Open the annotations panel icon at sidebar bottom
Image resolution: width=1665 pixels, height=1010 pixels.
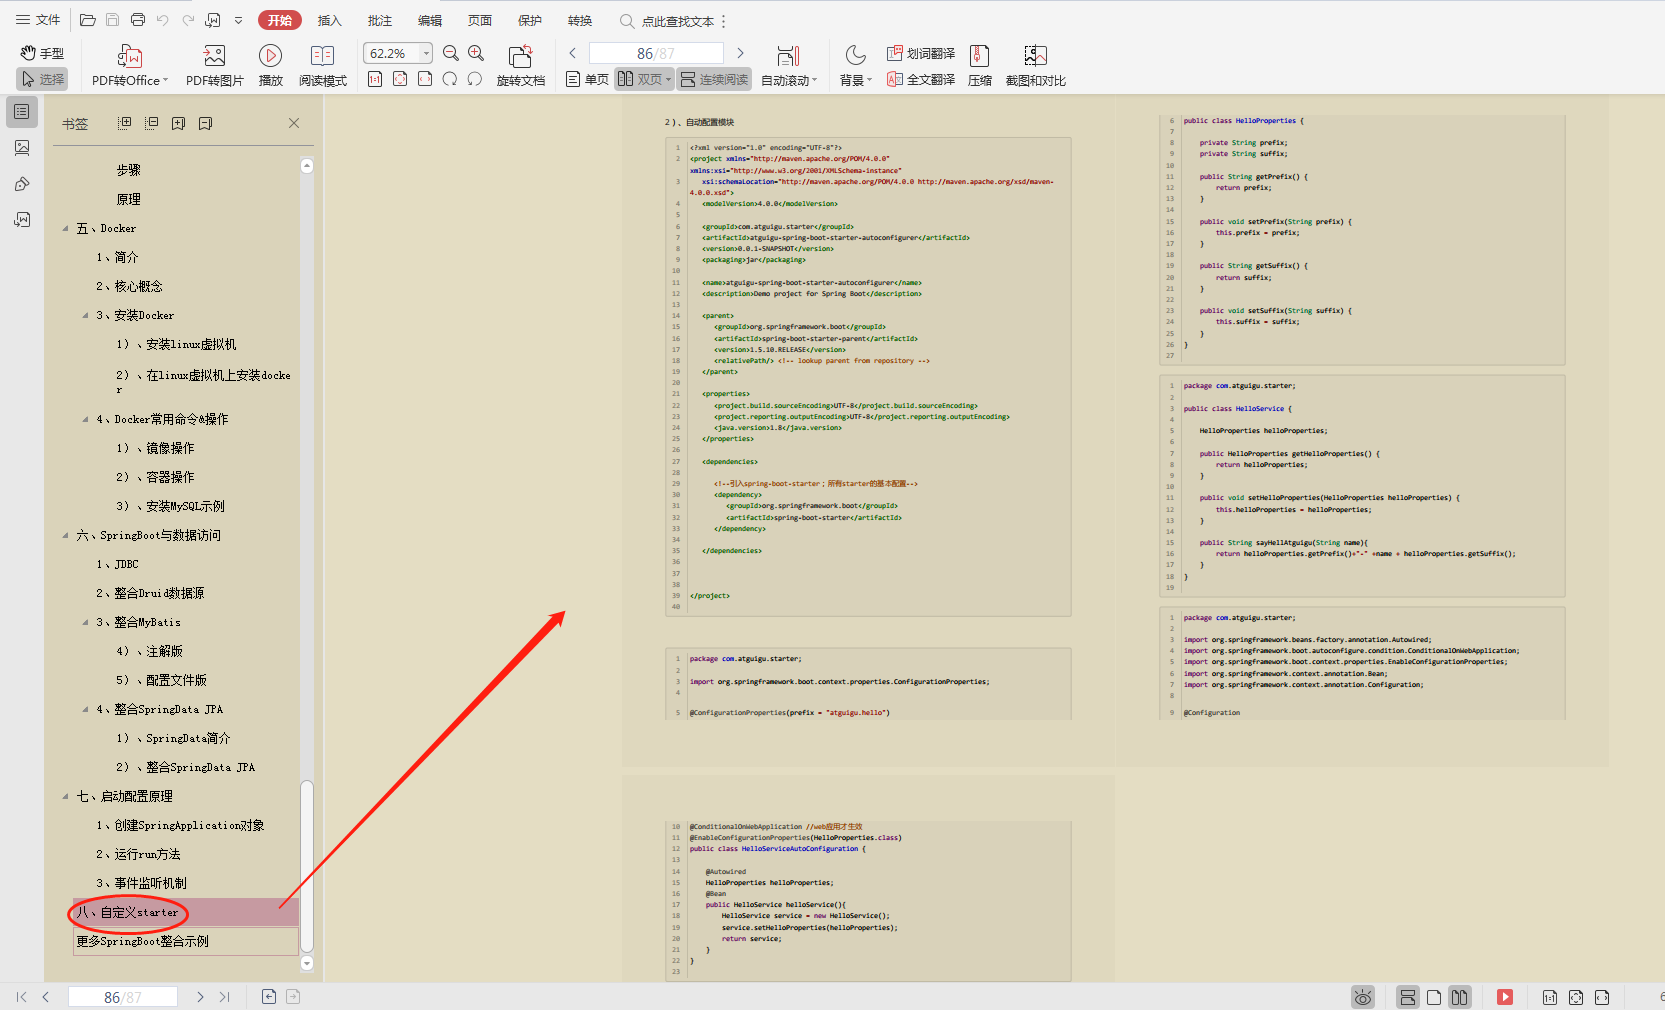[x=22, y=220]
